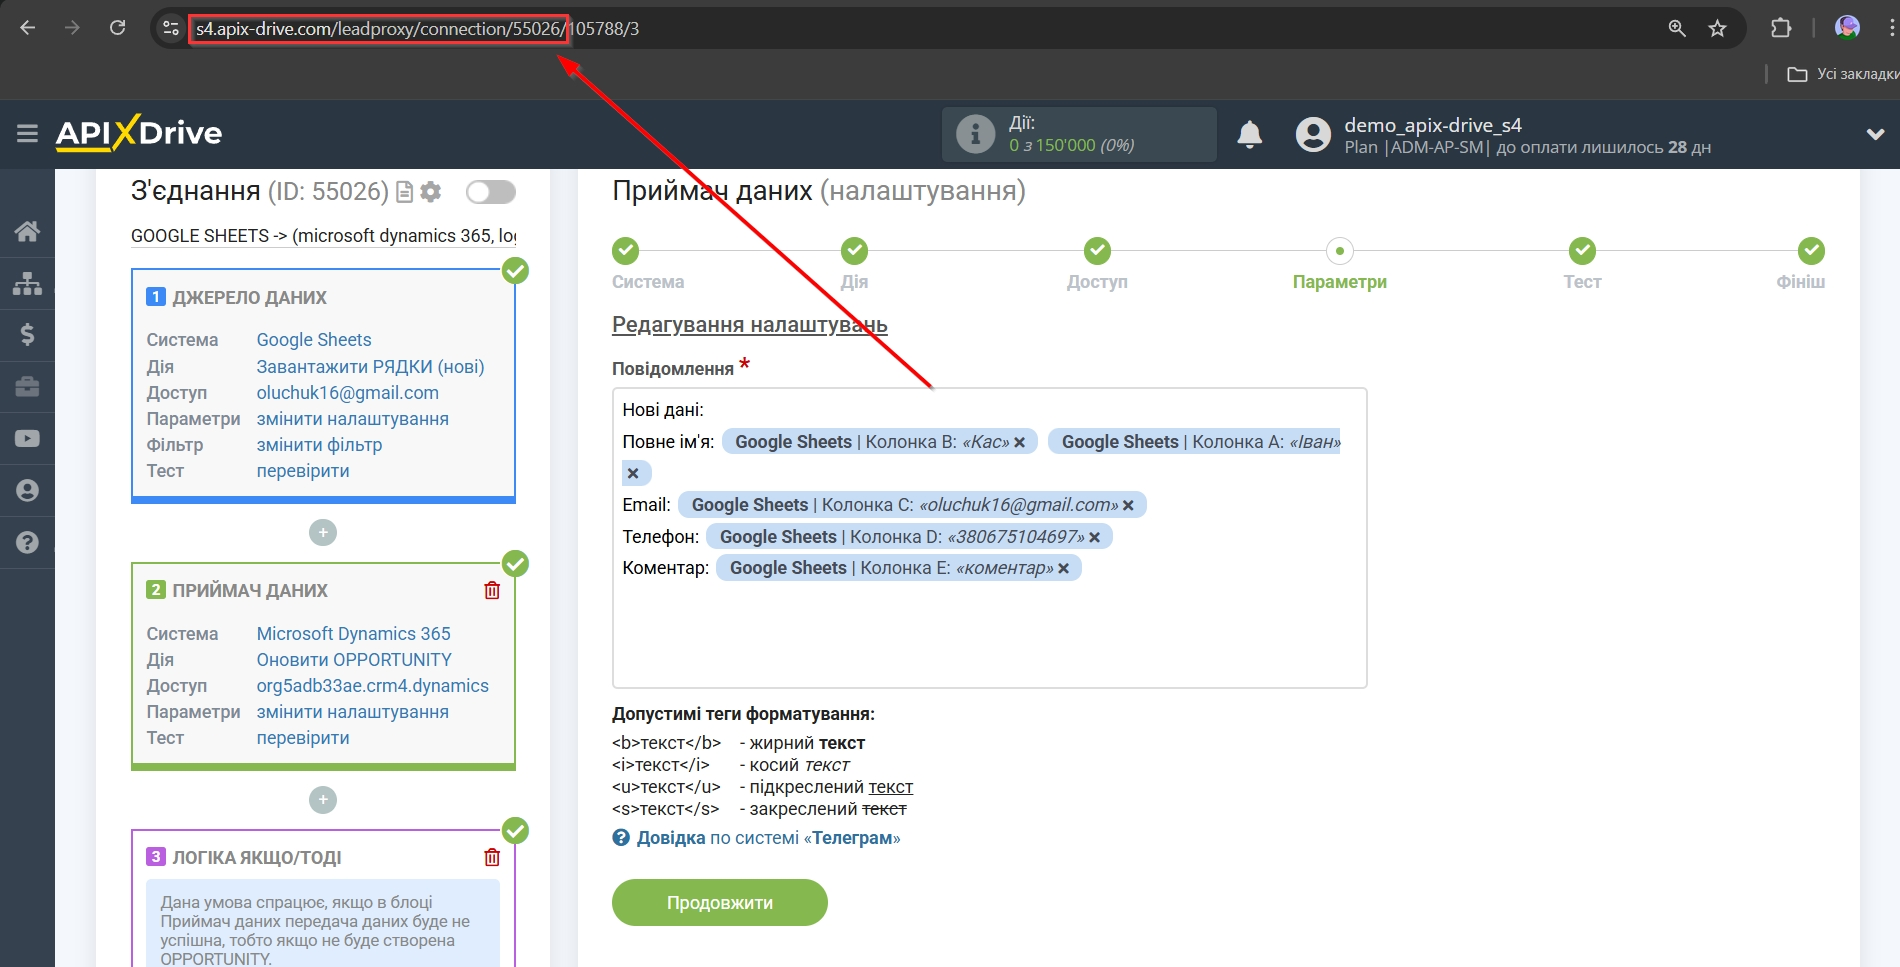The height and width of the screenshot is (967, 1900).
Task: Click змінити налаштування in the data receiver block
Action: pyautogui.click(x=352, y=712)
